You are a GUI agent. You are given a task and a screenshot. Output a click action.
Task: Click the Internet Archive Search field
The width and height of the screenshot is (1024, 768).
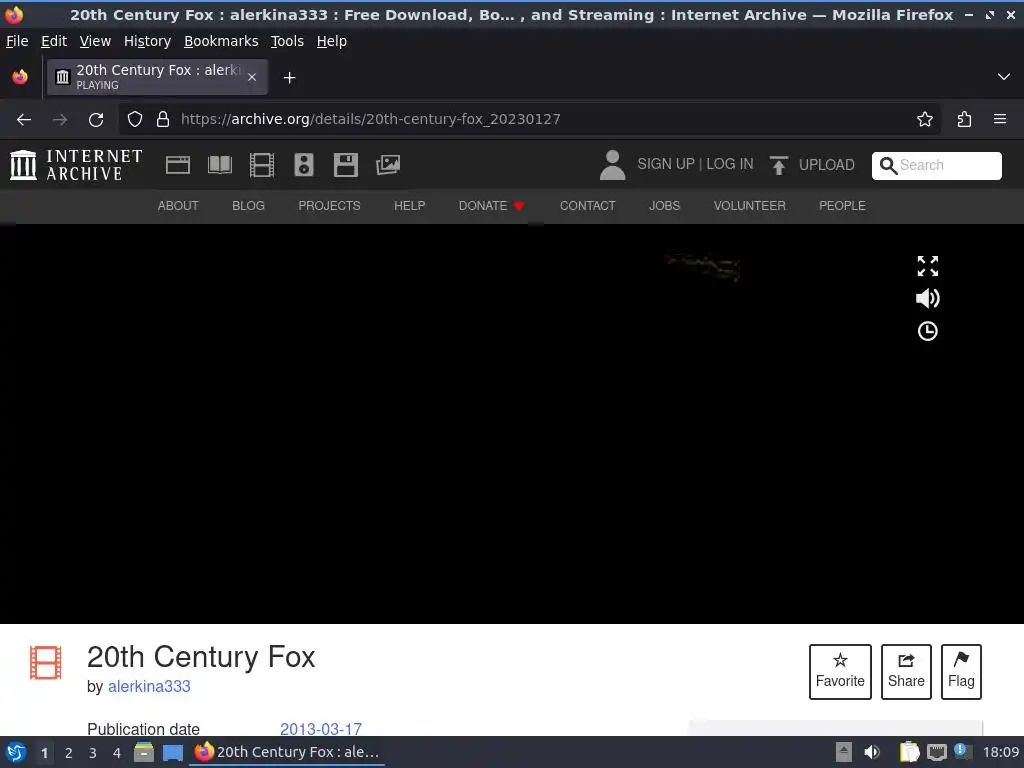pyautogui.click(x=936, y=165)
